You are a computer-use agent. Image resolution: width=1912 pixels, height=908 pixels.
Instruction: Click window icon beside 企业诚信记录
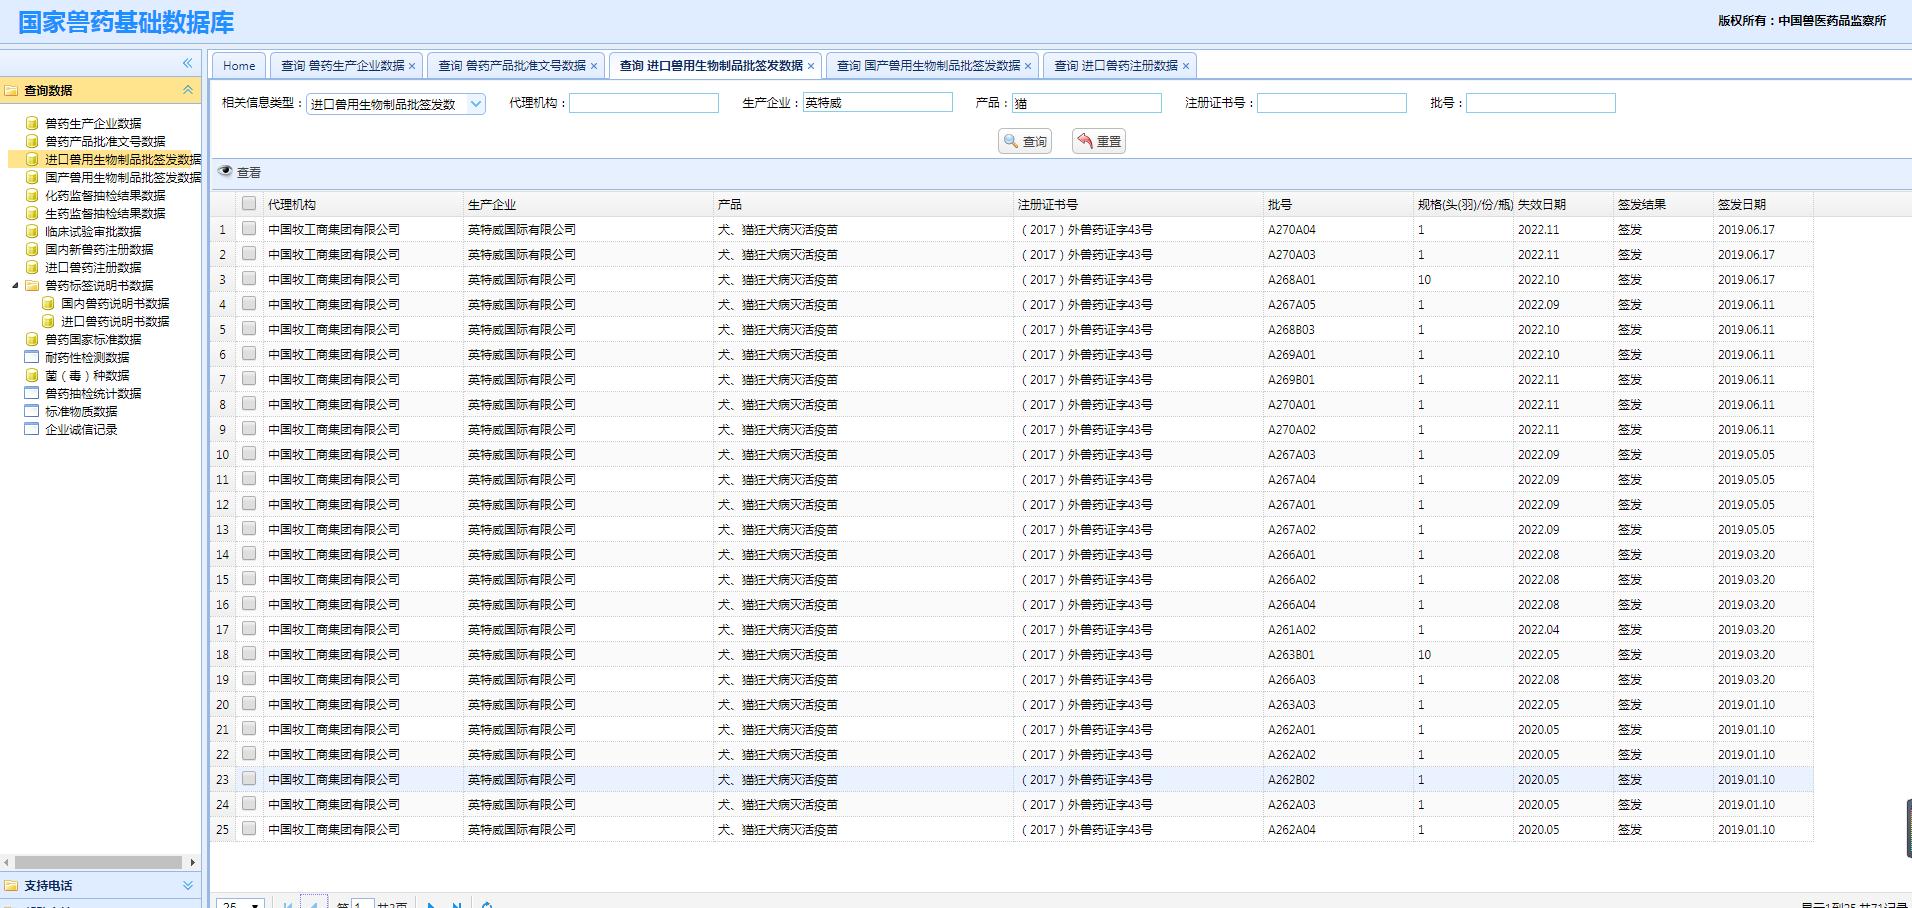coord(32,429)
